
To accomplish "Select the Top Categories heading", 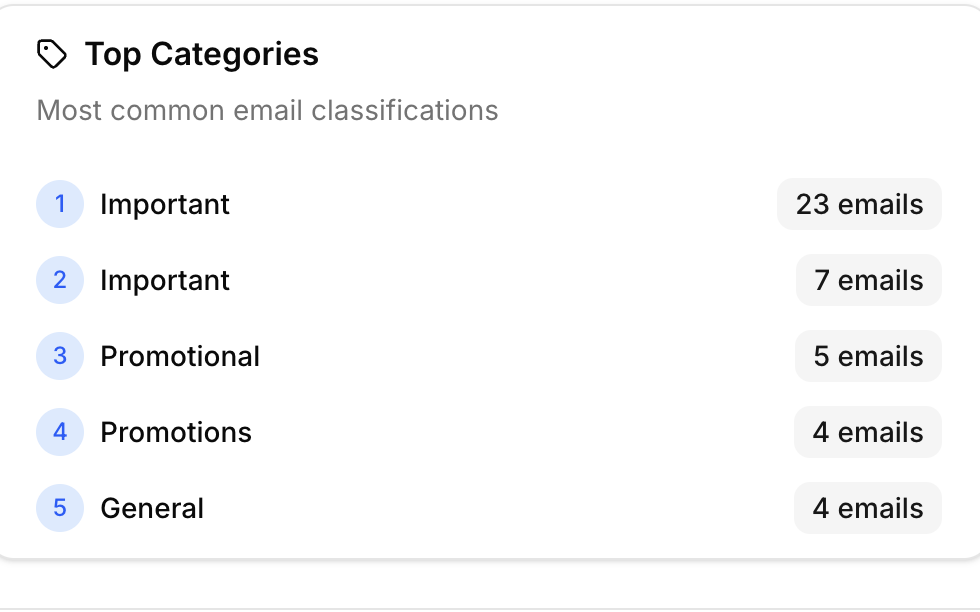I will point(201,54).
